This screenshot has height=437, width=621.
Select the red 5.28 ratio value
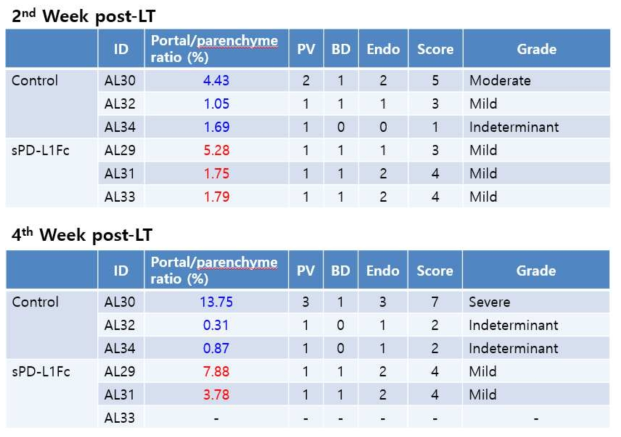tap(216, 151)
